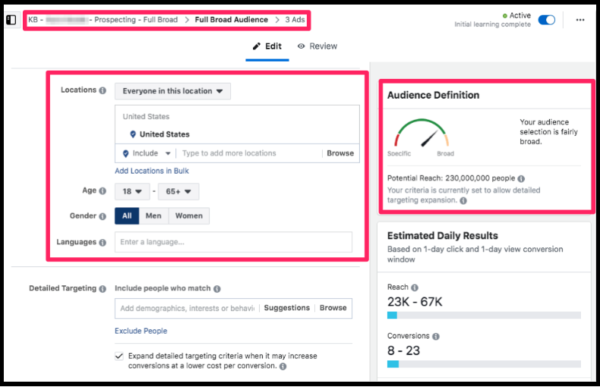Click Initial learning complete status text

[x=492, y=24]
